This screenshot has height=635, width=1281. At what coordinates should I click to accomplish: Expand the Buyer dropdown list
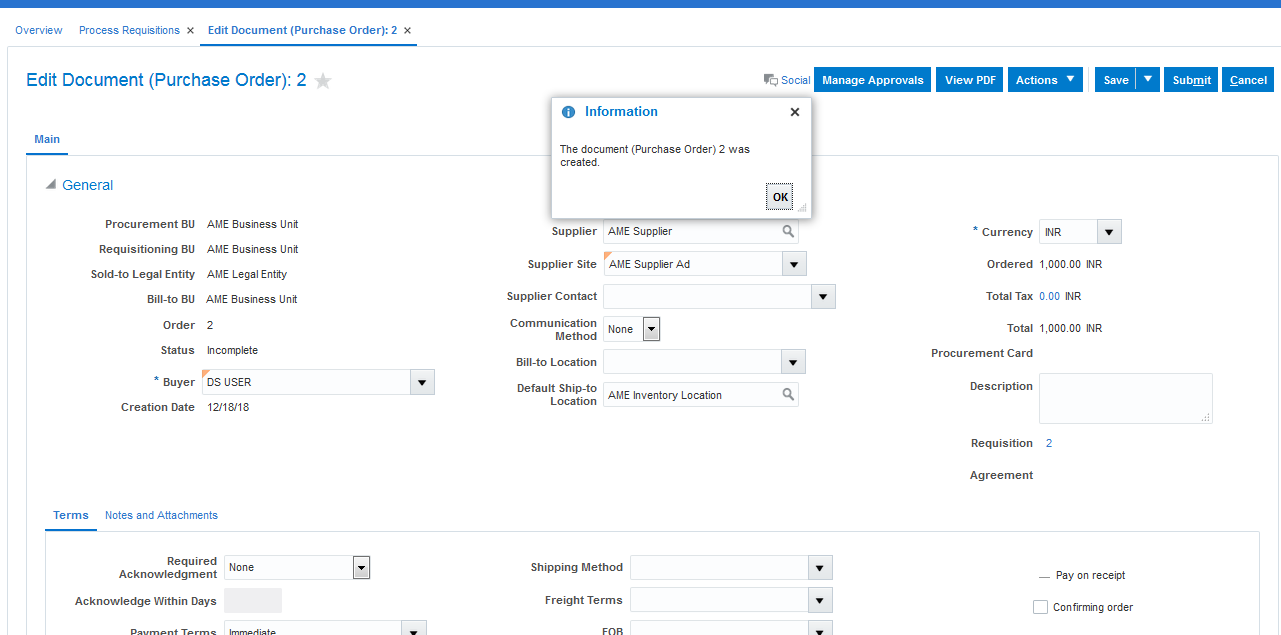click(422, 382)
